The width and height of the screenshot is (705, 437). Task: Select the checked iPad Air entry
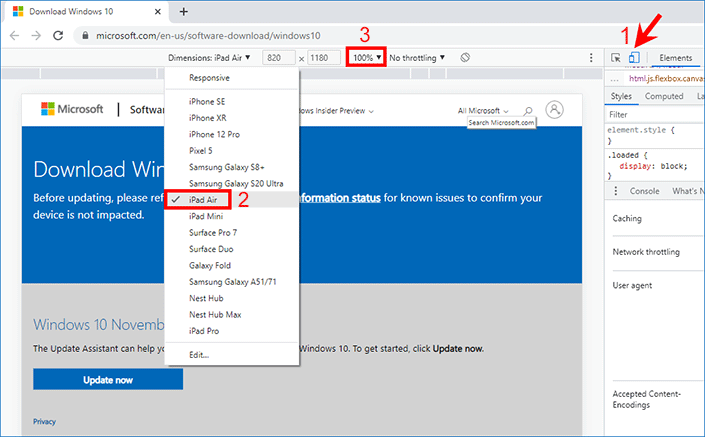point(232,200)
